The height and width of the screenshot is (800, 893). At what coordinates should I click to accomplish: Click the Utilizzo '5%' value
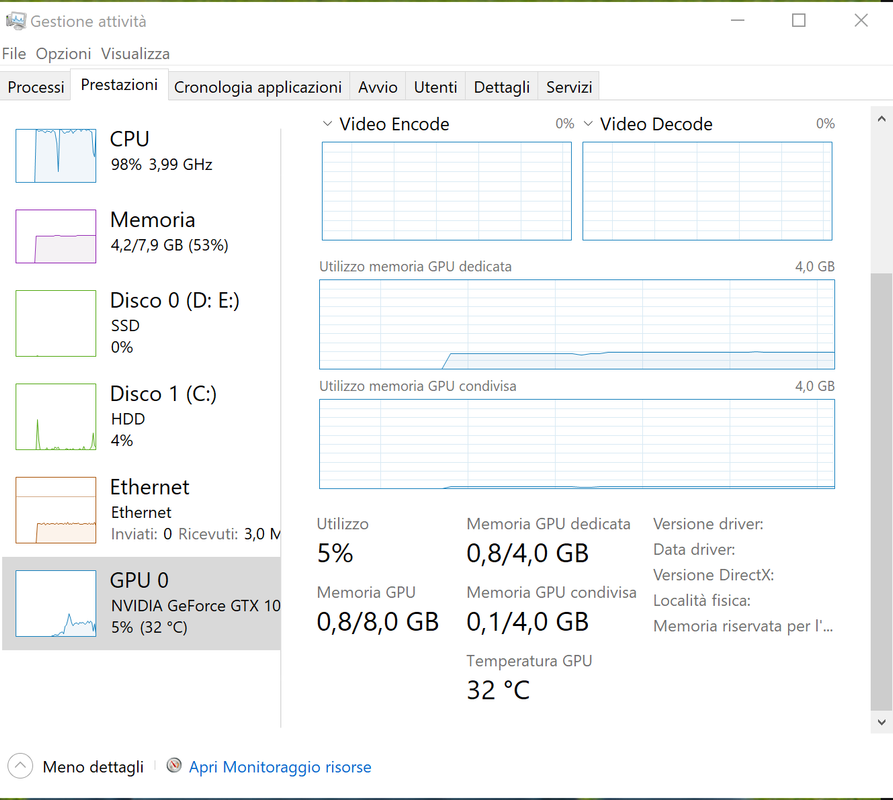click(335, 553)
